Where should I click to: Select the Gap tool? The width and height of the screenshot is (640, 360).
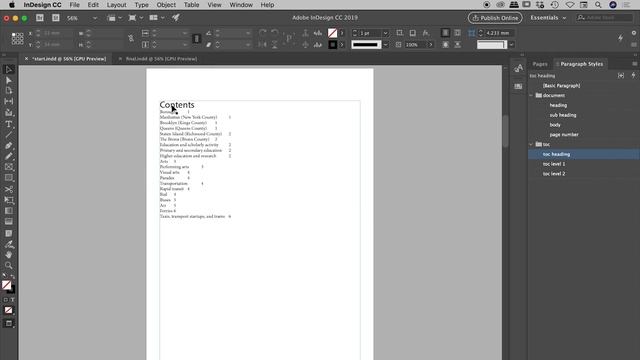pyautogui.click(x=9, y=101)
